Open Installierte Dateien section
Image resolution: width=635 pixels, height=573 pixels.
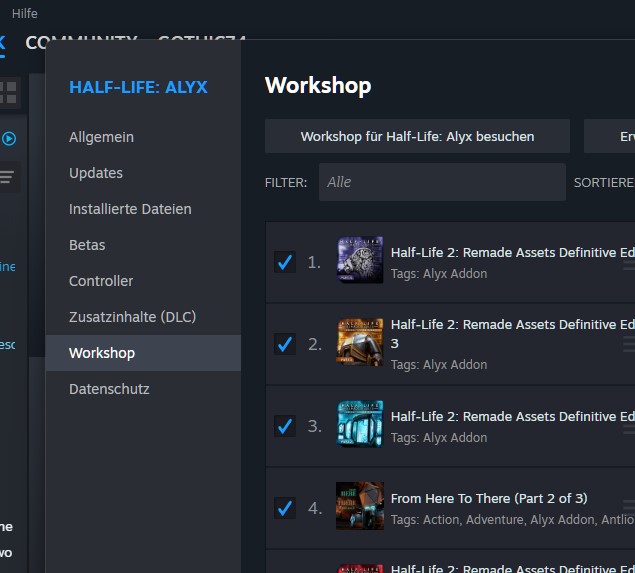[130, 209]
